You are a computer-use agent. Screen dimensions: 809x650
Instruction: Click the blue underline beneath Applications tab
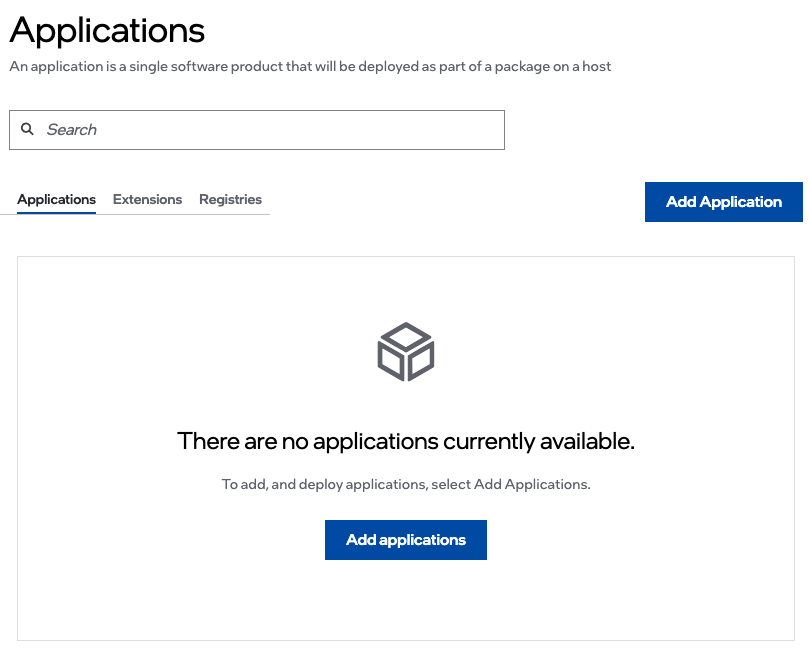(57, 213)
